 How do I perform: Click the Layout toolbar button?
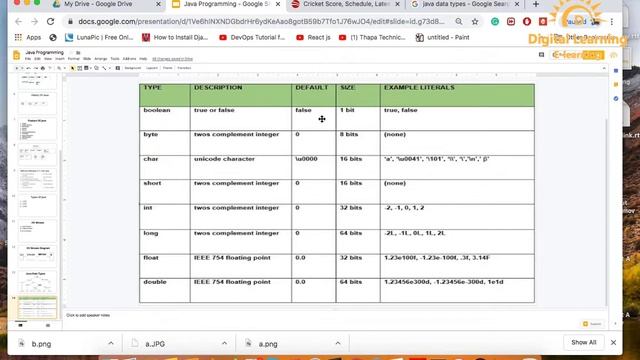tap(152, 68)
